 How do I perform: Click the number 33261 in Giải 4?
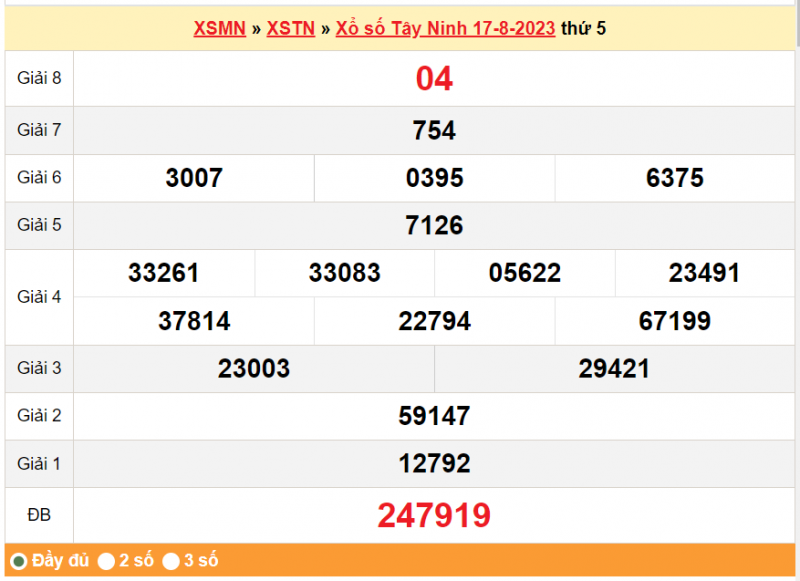click(x=164, y=273)
